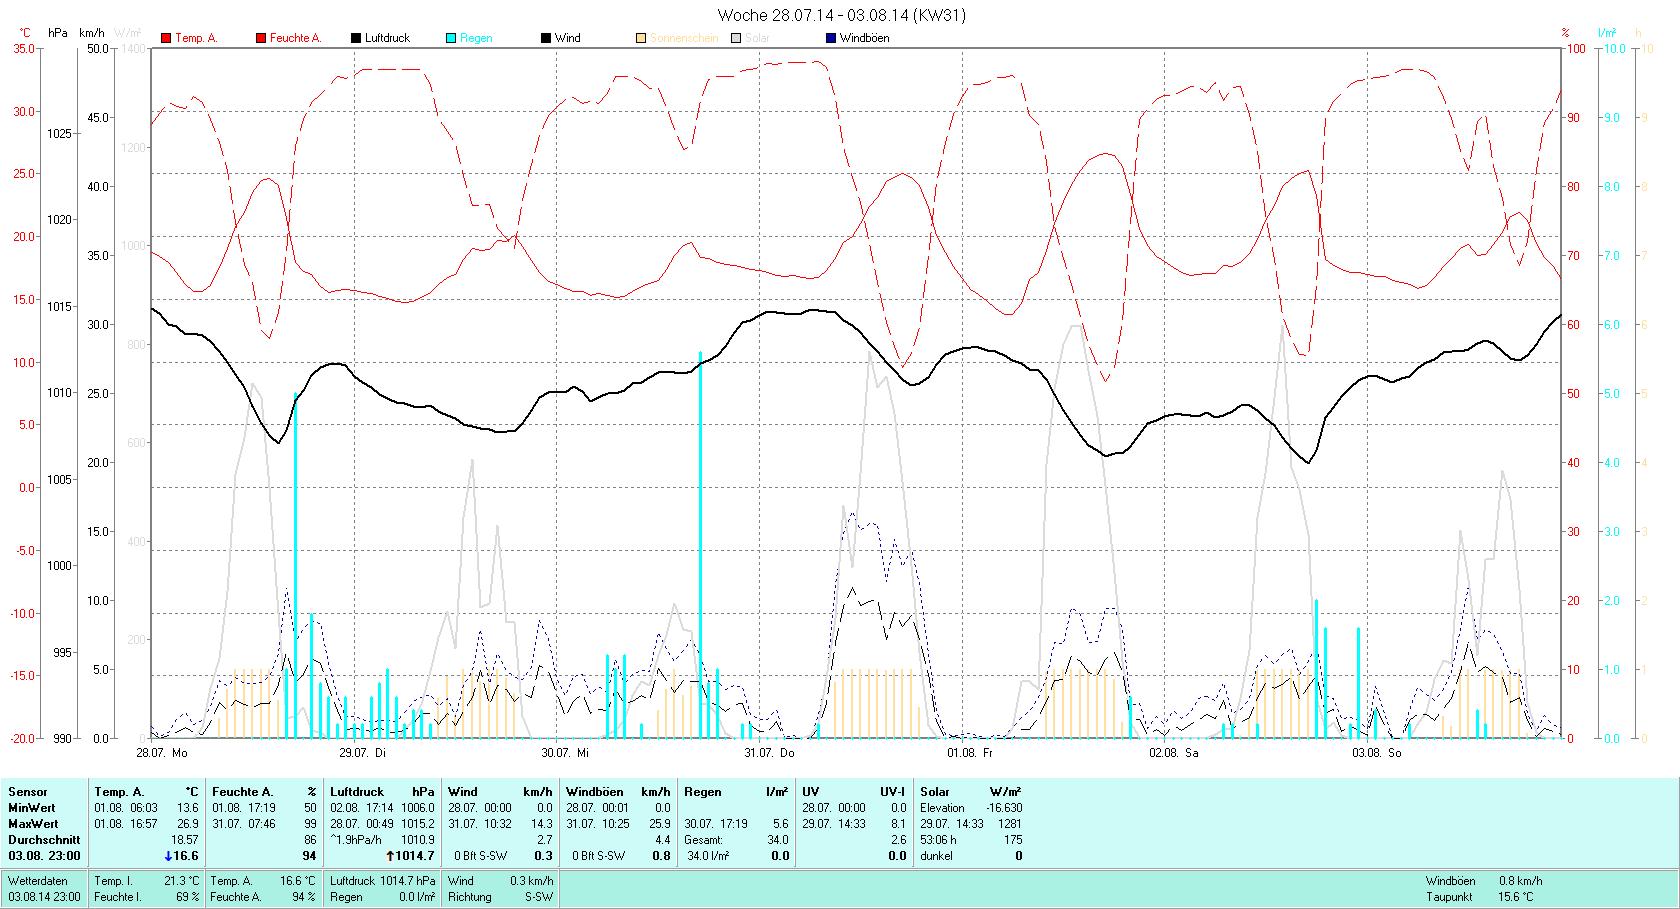Viewport: 1680px width, 909px height.
Task: Select the '31.07. Do' day label
Action: (769, 752)
